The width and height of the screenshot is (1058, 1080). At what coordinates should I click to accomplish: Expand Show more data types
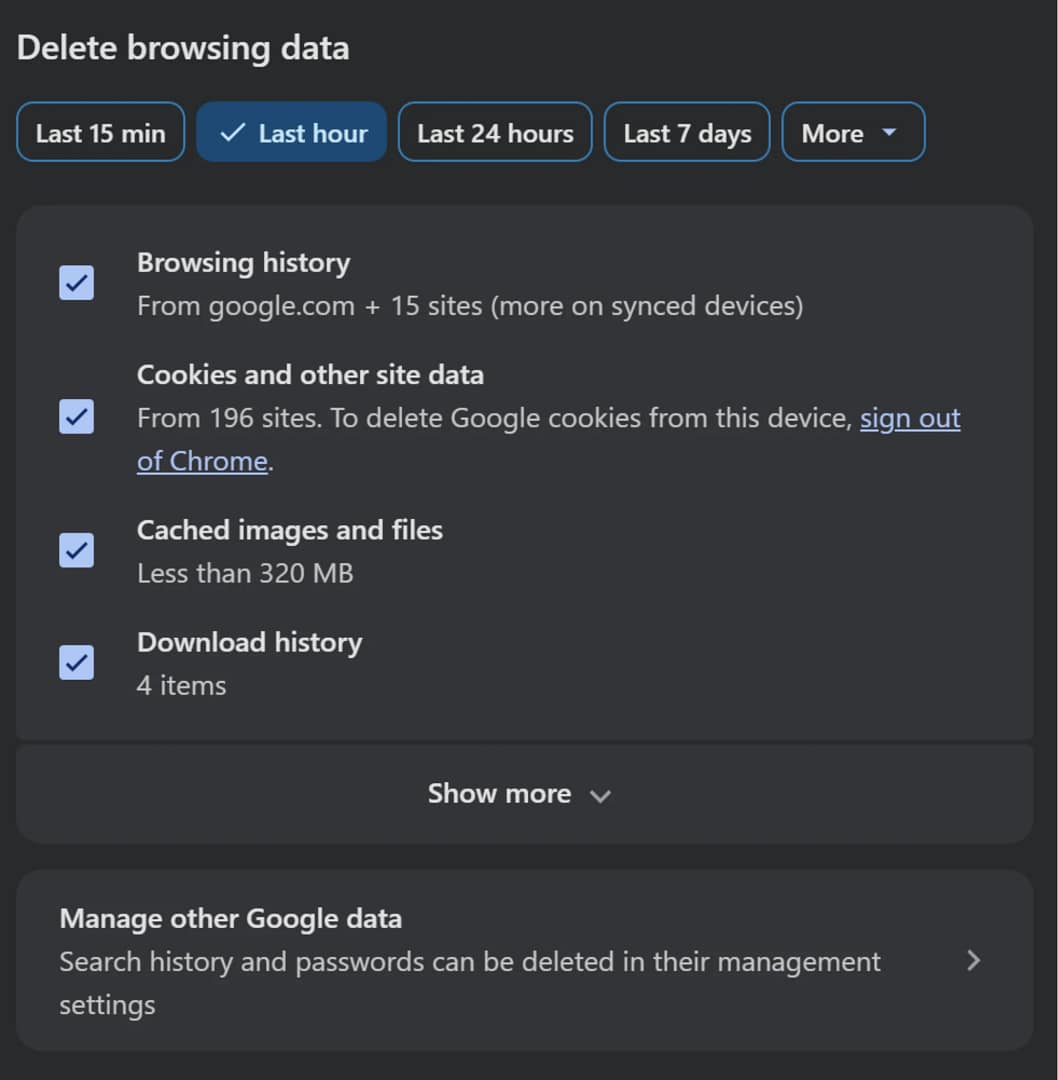(500, 793)
